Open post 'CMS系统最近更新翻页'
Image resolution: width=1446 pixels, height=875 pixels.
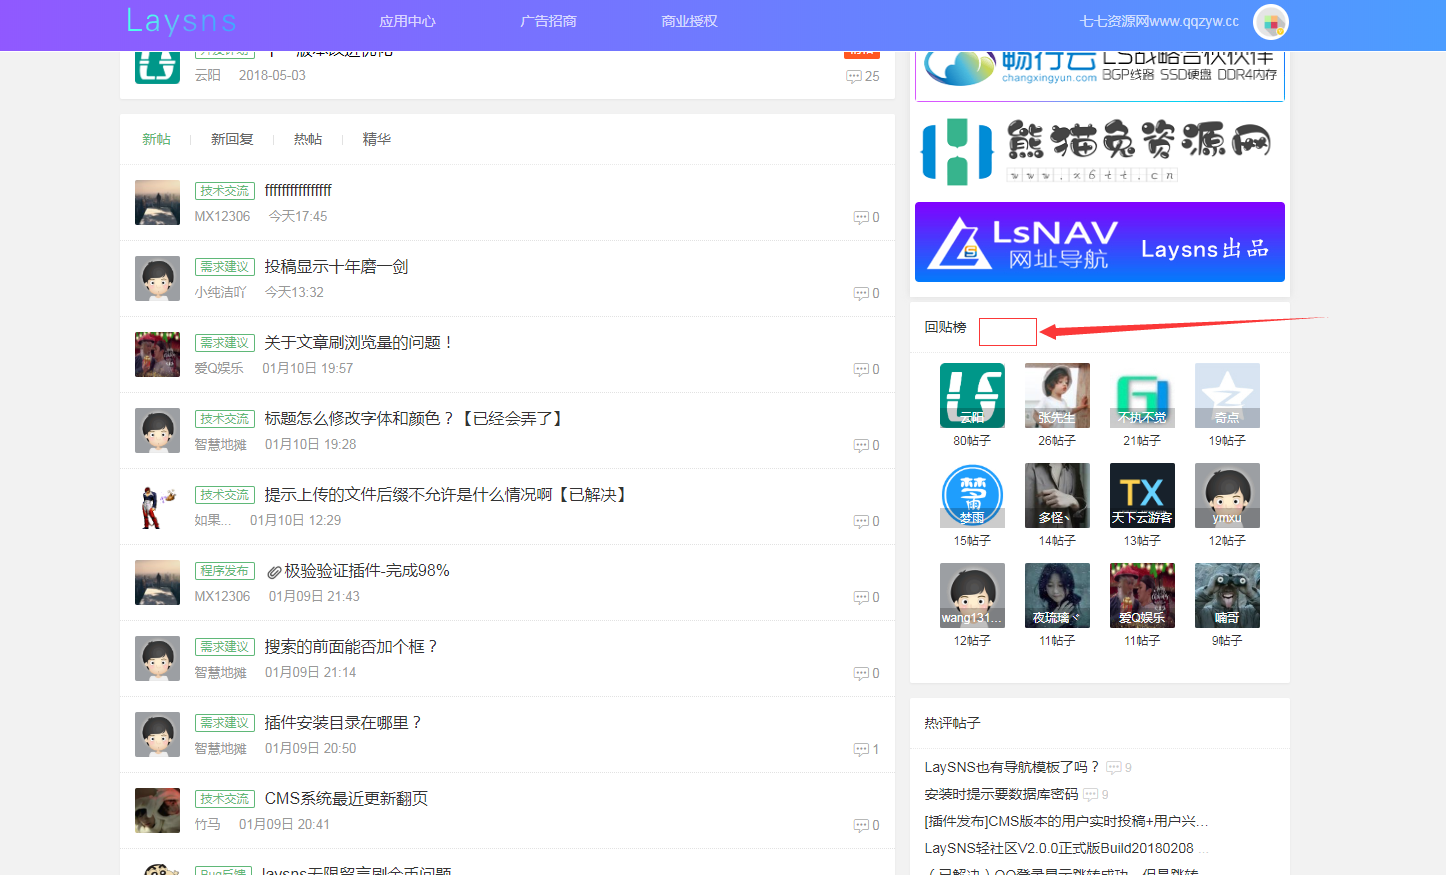tap(346, 799)
